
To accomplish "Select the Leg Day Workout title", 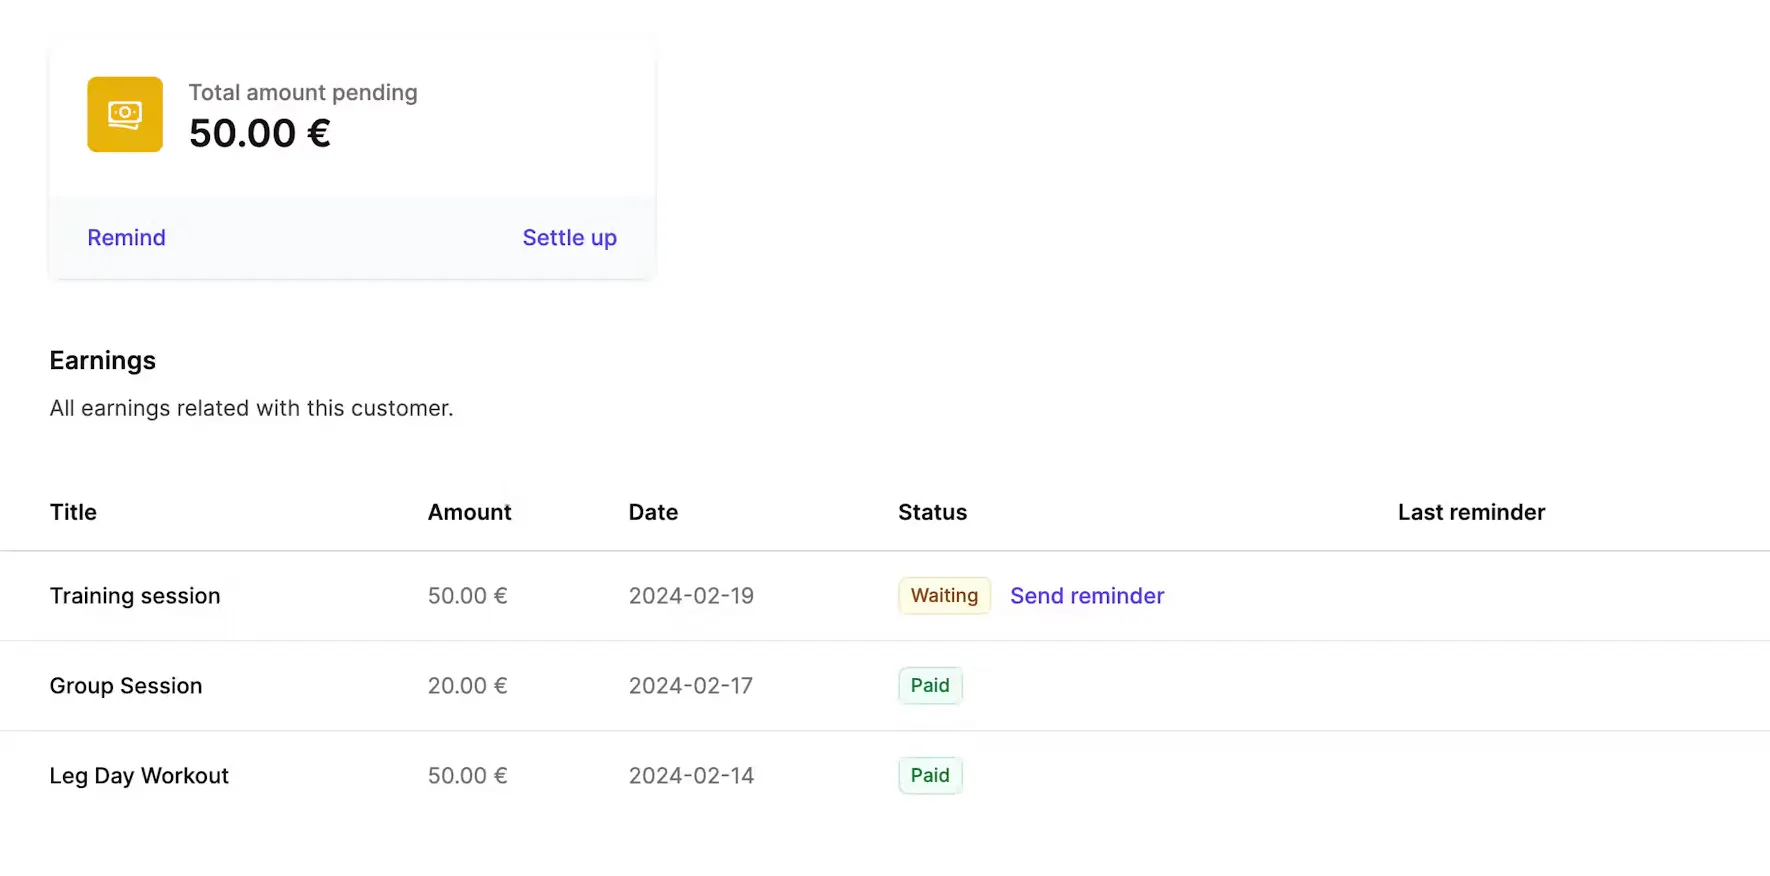I will (x=139, y=776).
